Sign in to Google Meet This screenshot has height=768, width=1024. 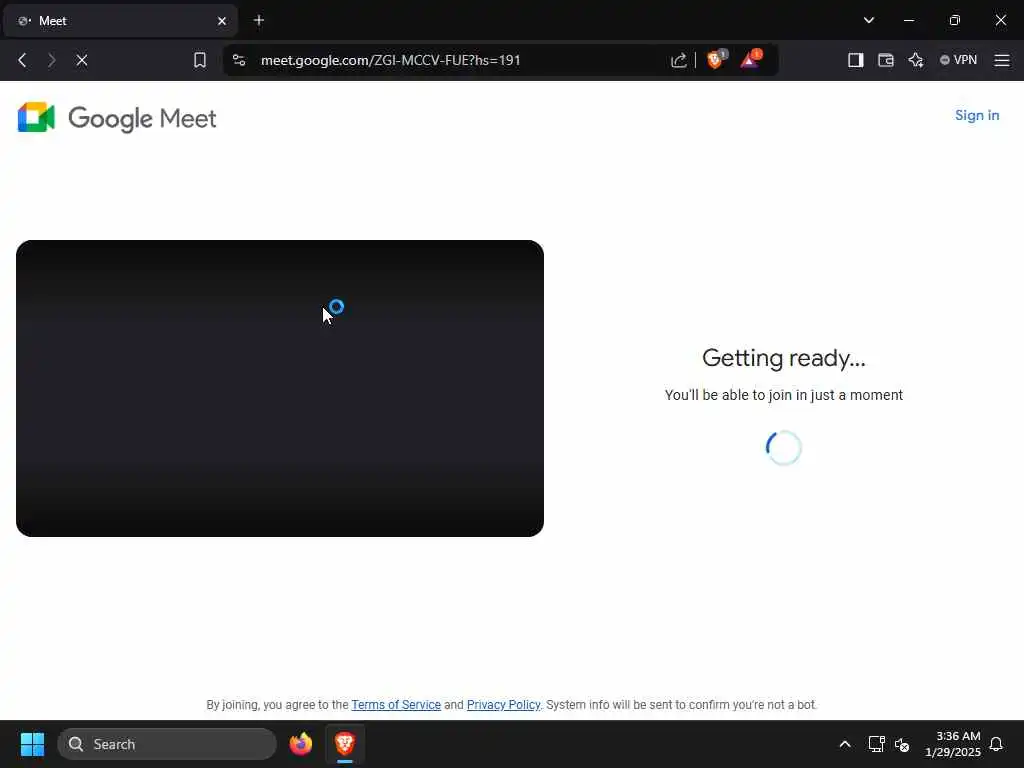pyautogui.click(x=977, y=115)
